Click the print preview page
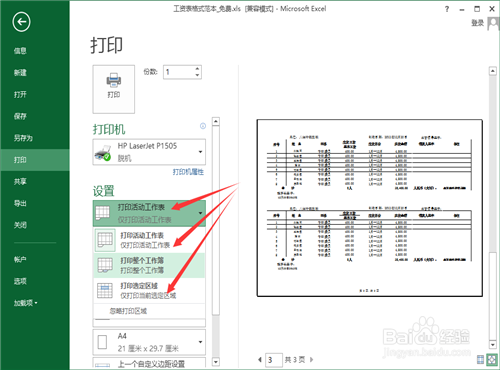500x370 pixels. coord(370,208)
